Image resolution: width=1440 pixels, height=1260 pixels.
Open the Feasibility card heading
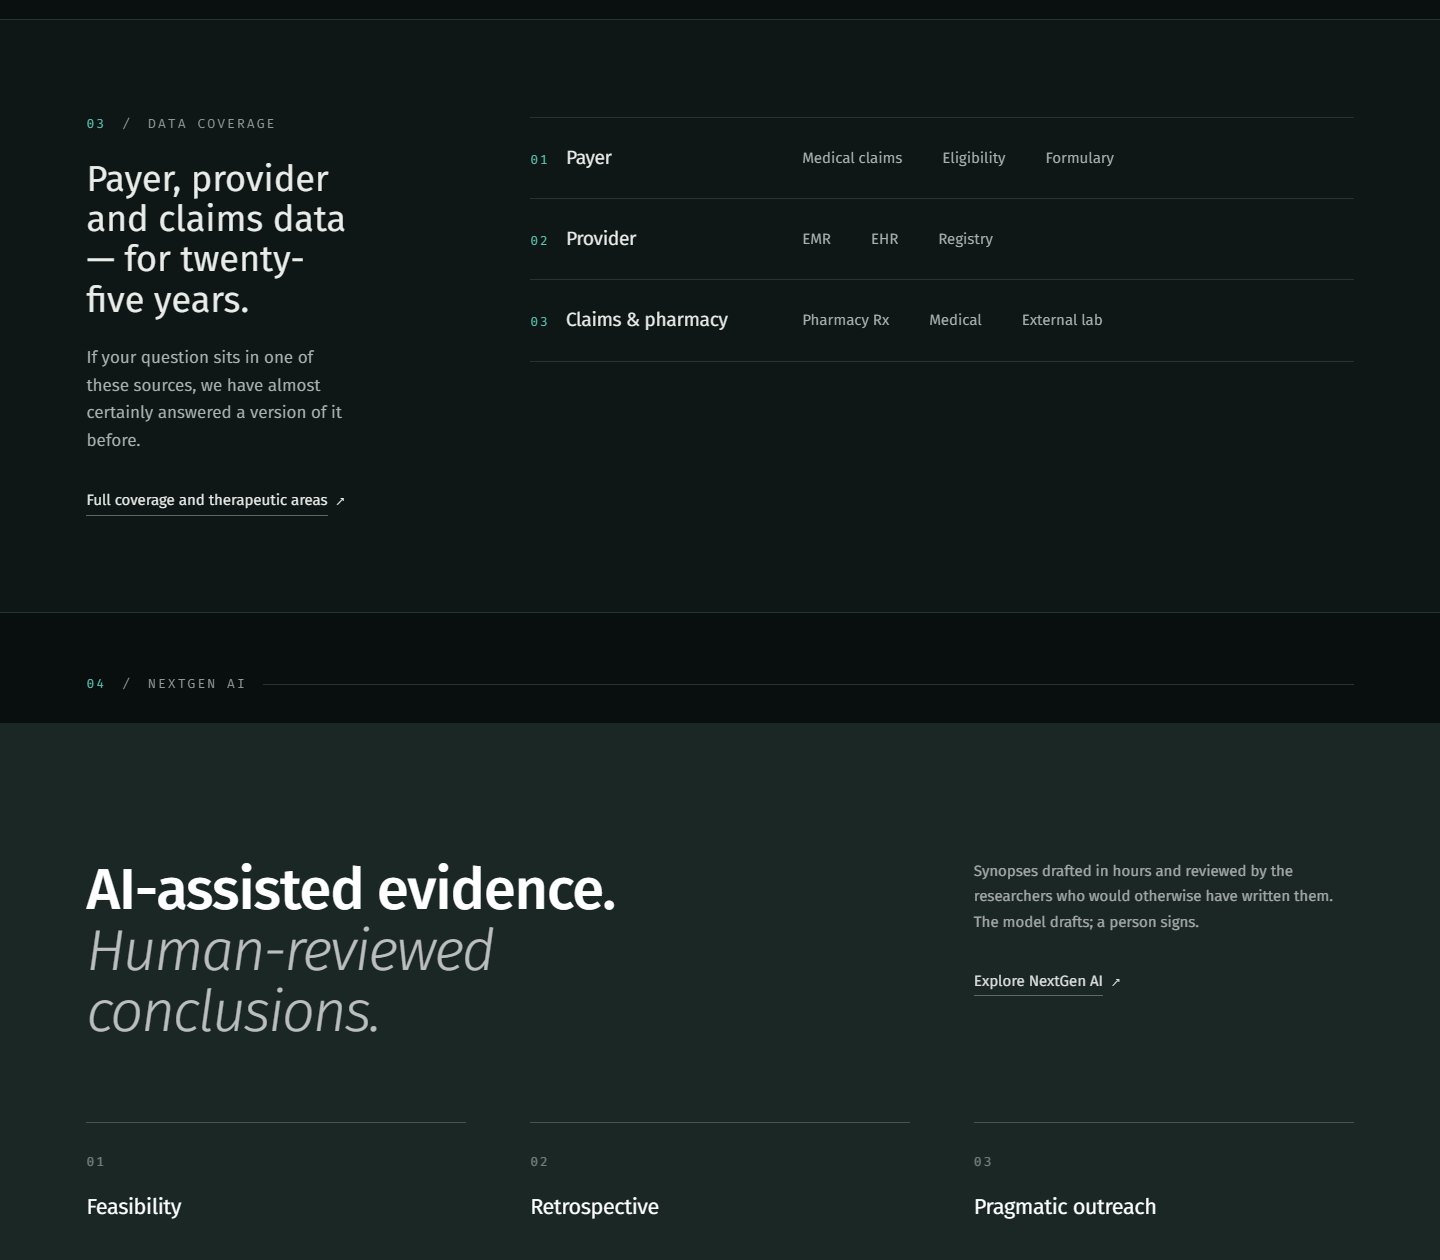(x=134, y=1207)
